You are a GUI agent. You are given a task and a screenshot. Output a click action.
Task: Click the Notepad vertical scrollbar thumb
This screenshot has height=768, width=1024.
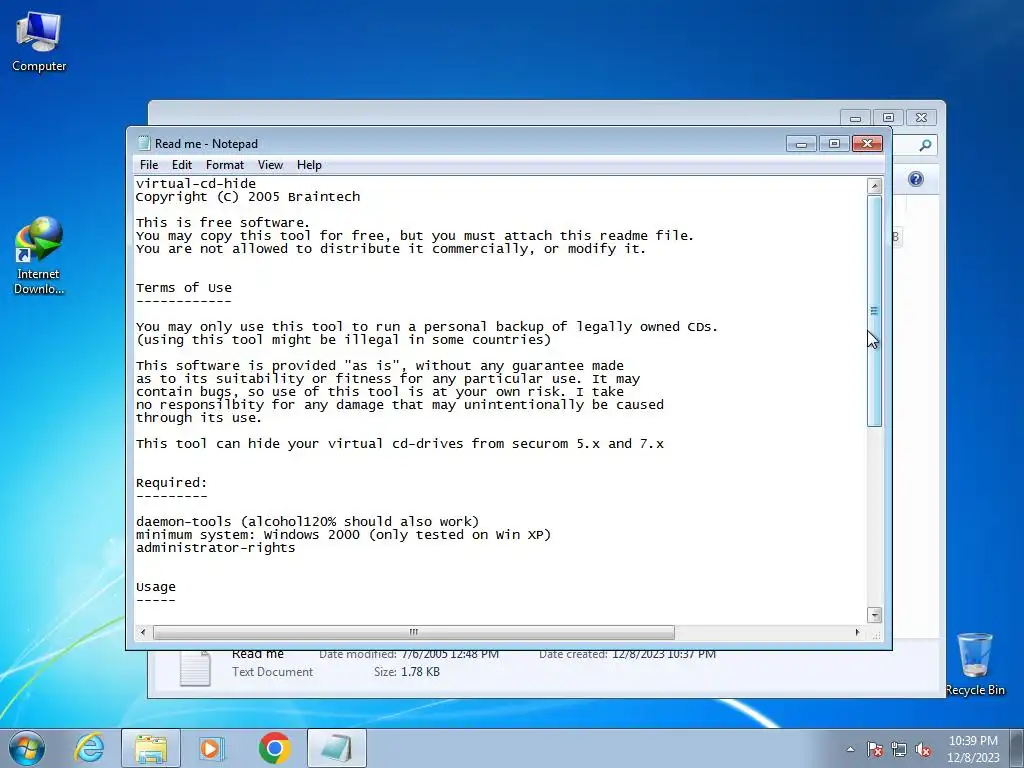pyautogui.click(x=874, y=311)
